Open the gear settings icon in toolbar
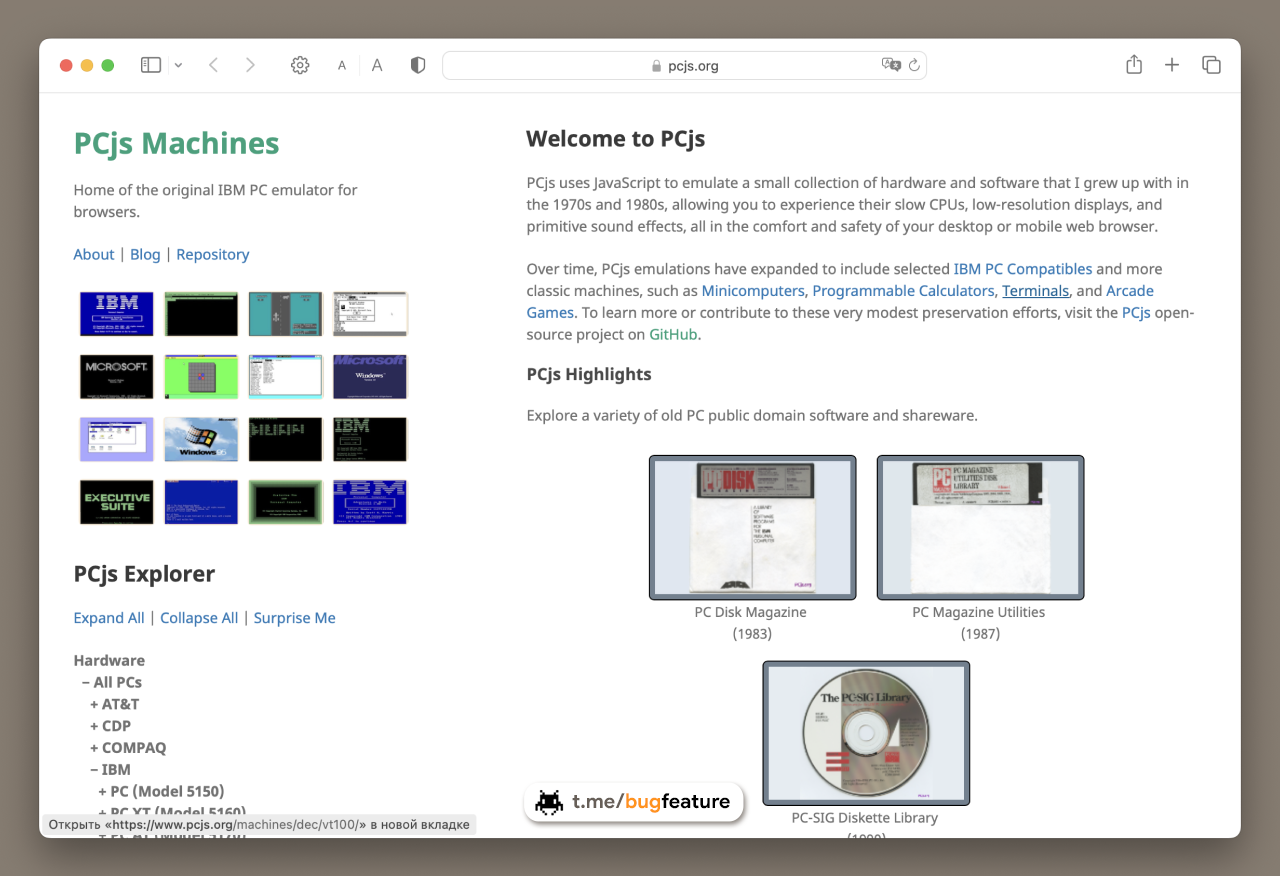 [x=300, y=65]
